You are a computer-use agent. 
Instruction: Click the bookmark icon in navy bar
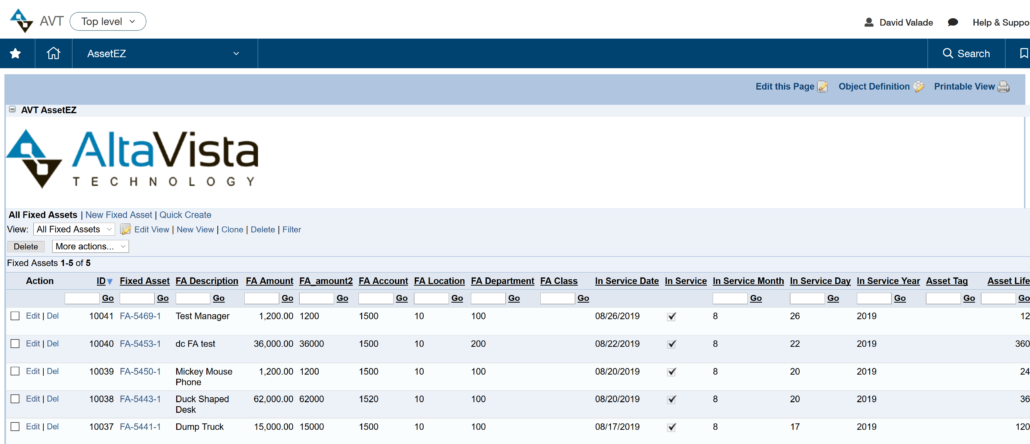tap(1023, 54)
